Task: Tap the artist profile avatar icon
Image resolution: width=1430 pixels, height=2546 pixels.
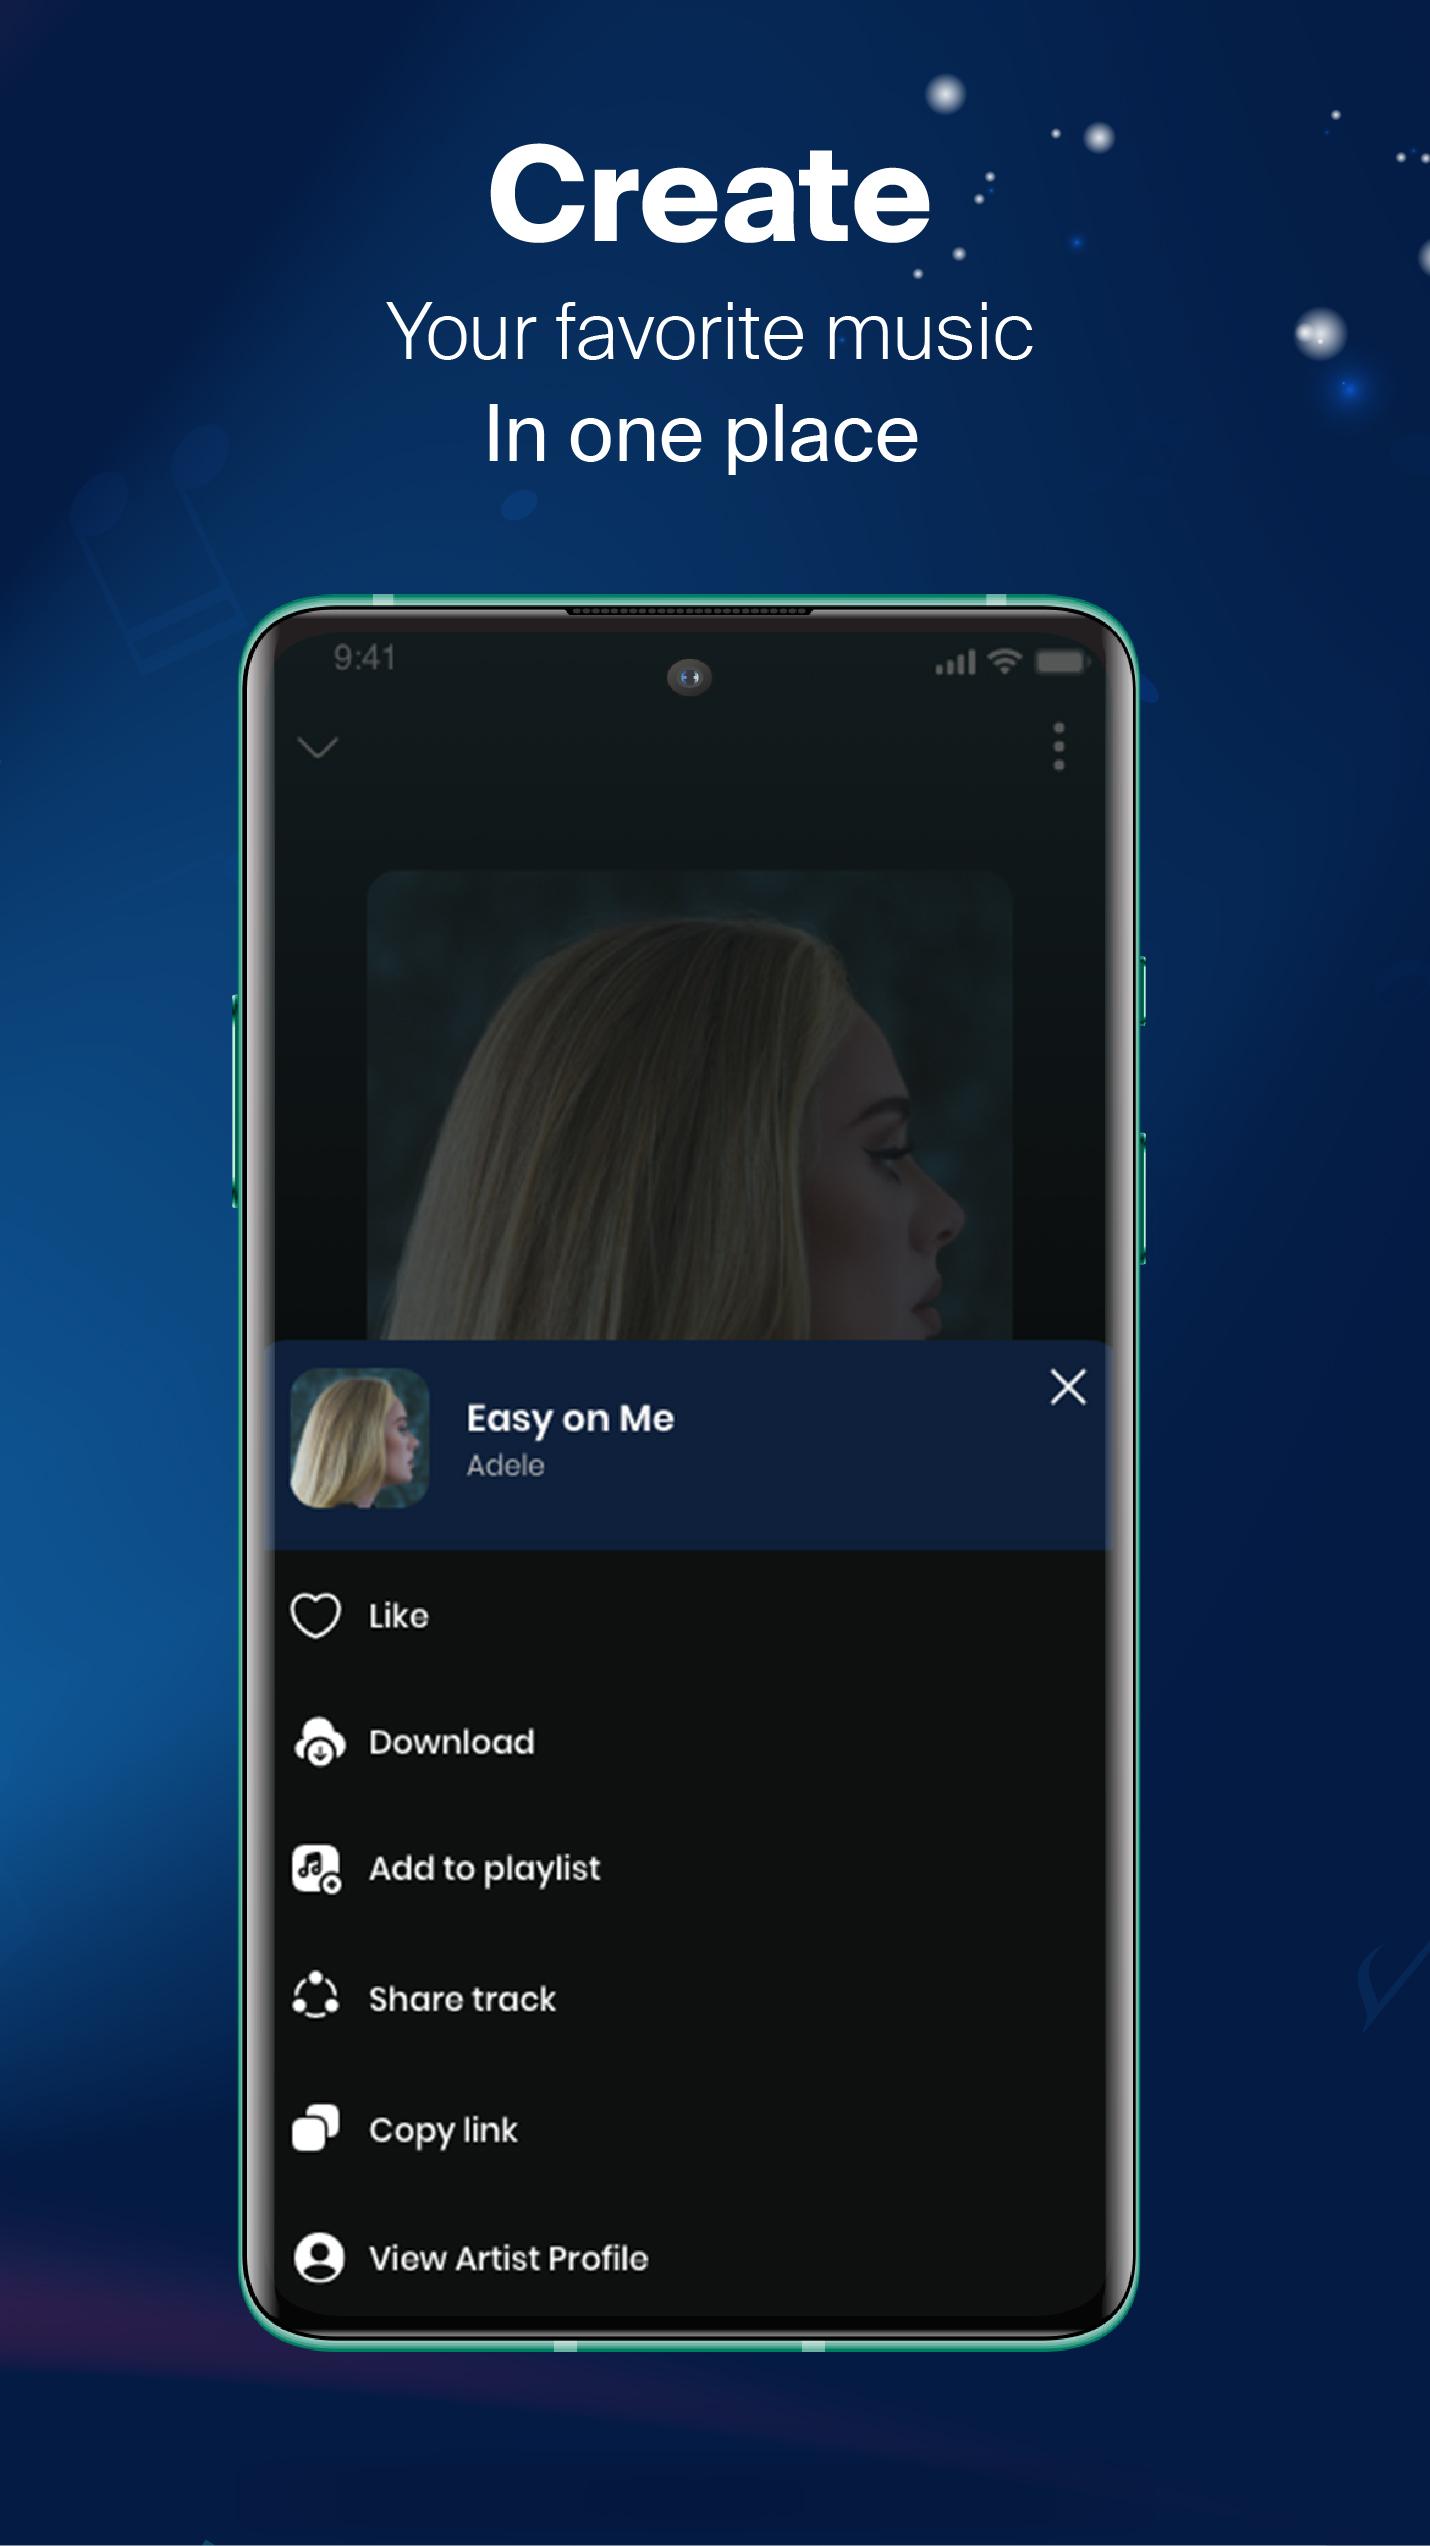Action: coord(319,2258)
